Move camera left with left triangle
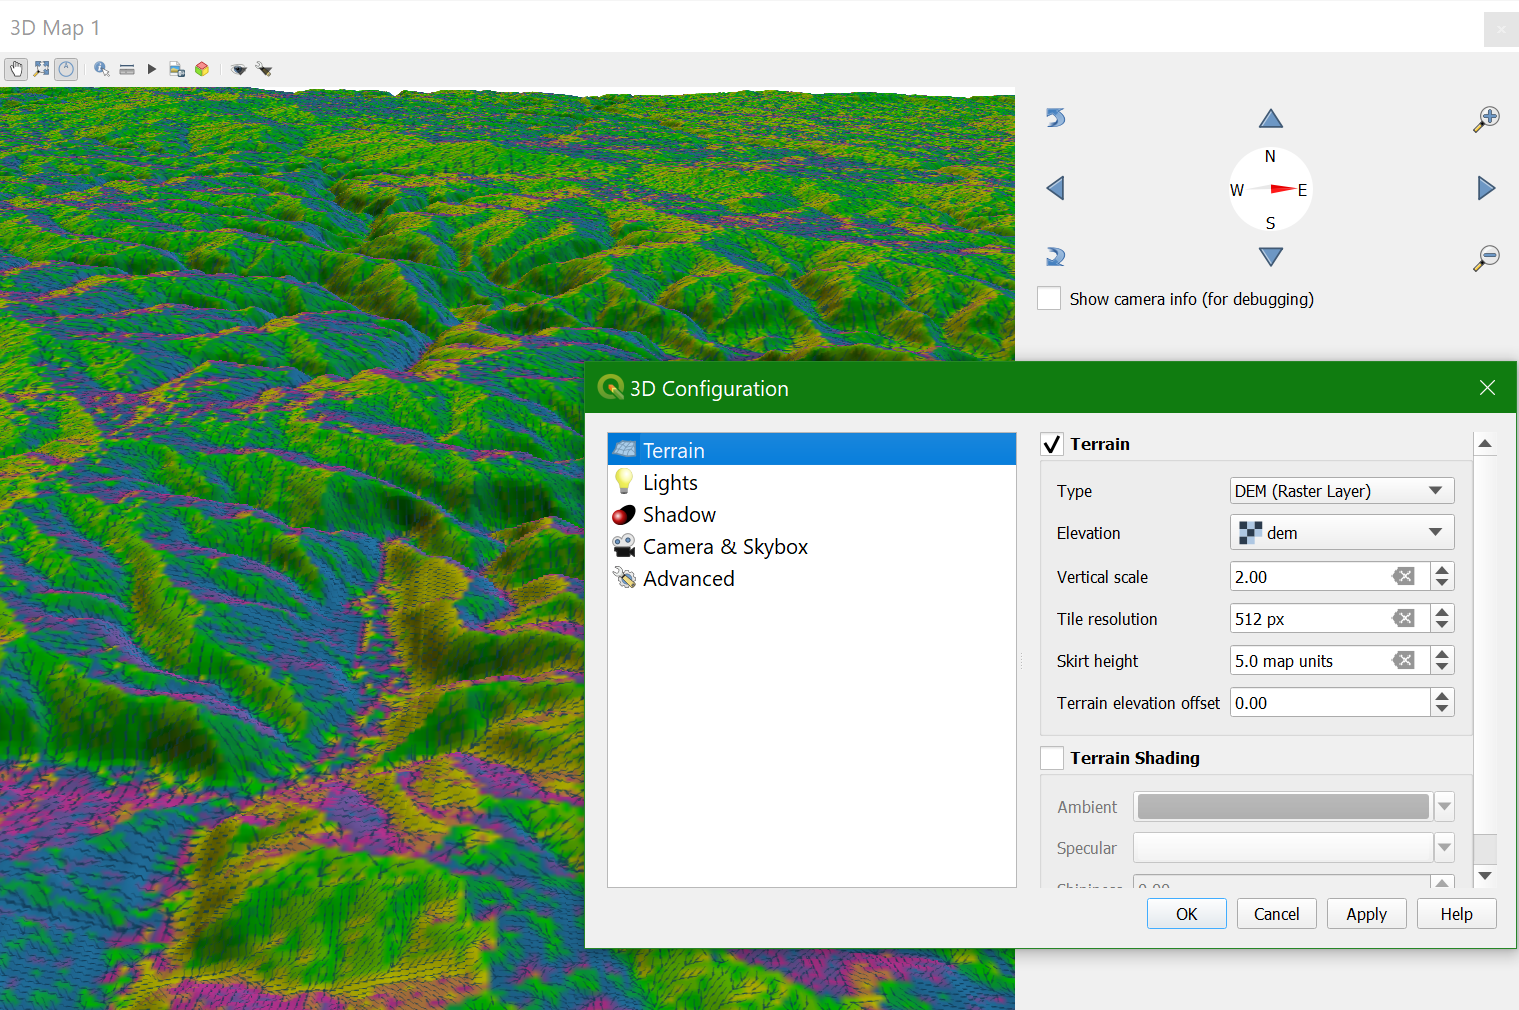The image size is (1519, 1010). coord(1055,188)
